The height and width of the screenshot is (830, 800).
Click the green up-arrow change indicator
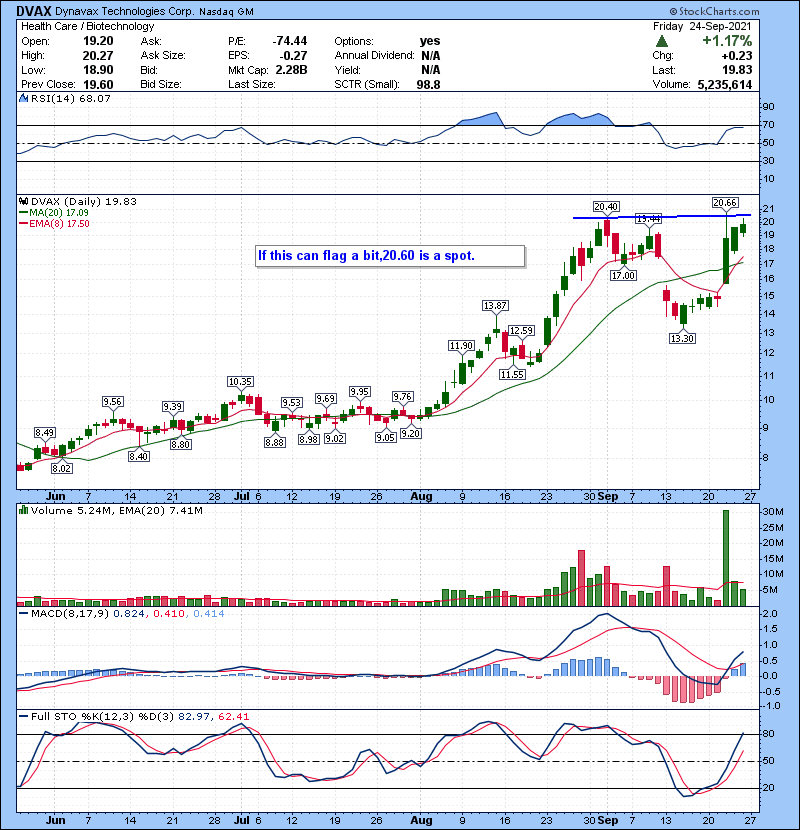662,41
